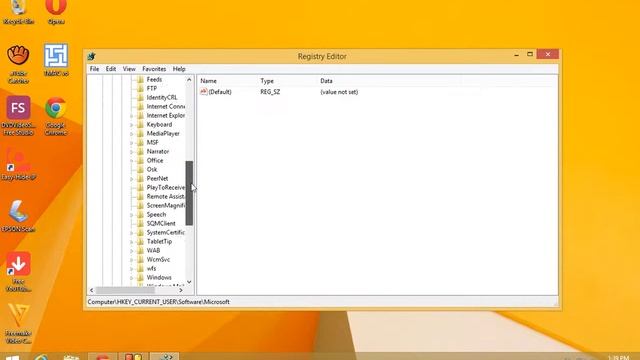Expand the Narrator key
This screenshot has width=640, height=360.
coord(131,152)
